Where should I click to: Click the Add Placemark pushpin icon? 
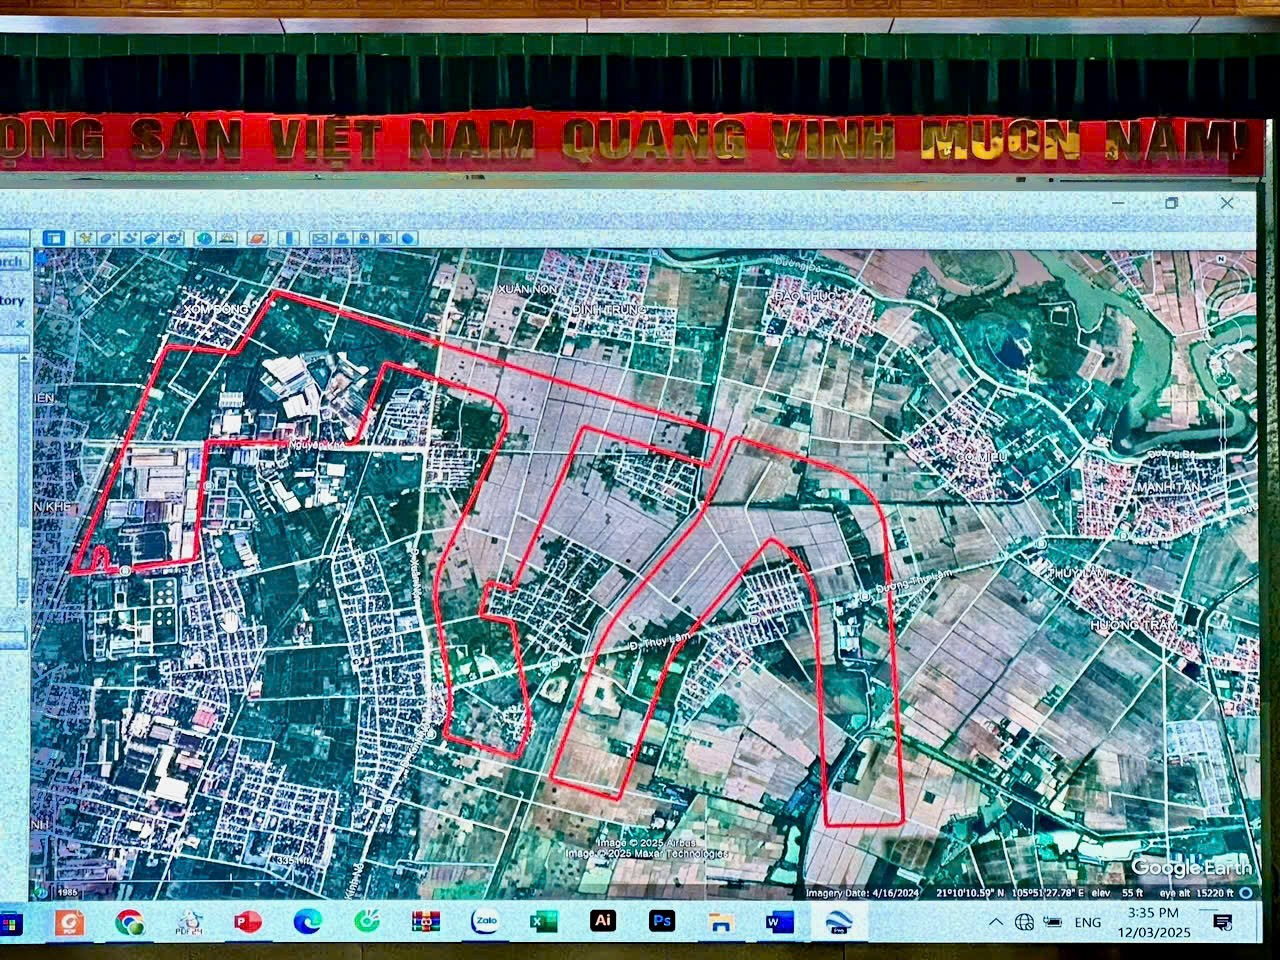85,238
